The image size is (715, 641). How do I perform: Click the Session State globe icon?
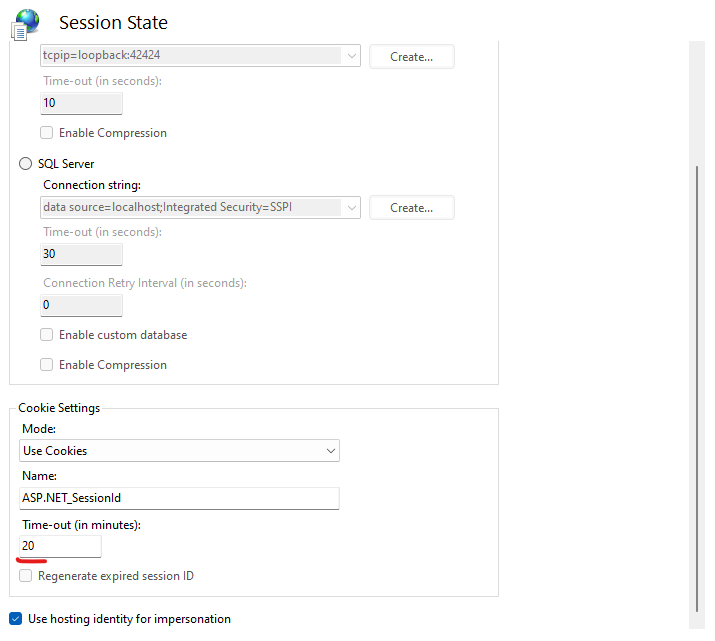point(26,24)
